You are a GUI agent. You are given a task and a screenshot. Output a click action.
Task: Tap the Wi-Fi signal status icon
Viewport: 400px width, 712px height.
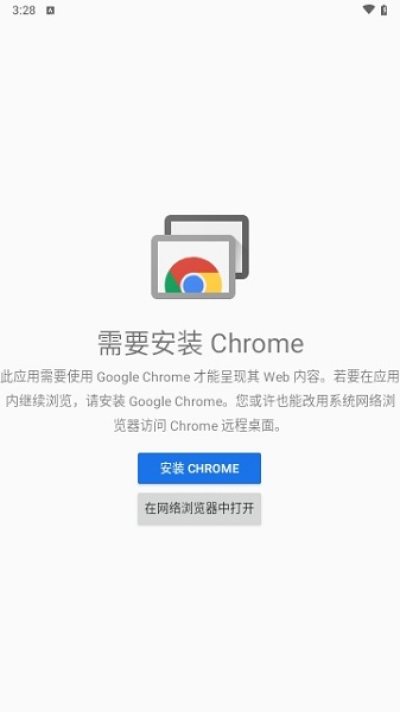point(368,10)
